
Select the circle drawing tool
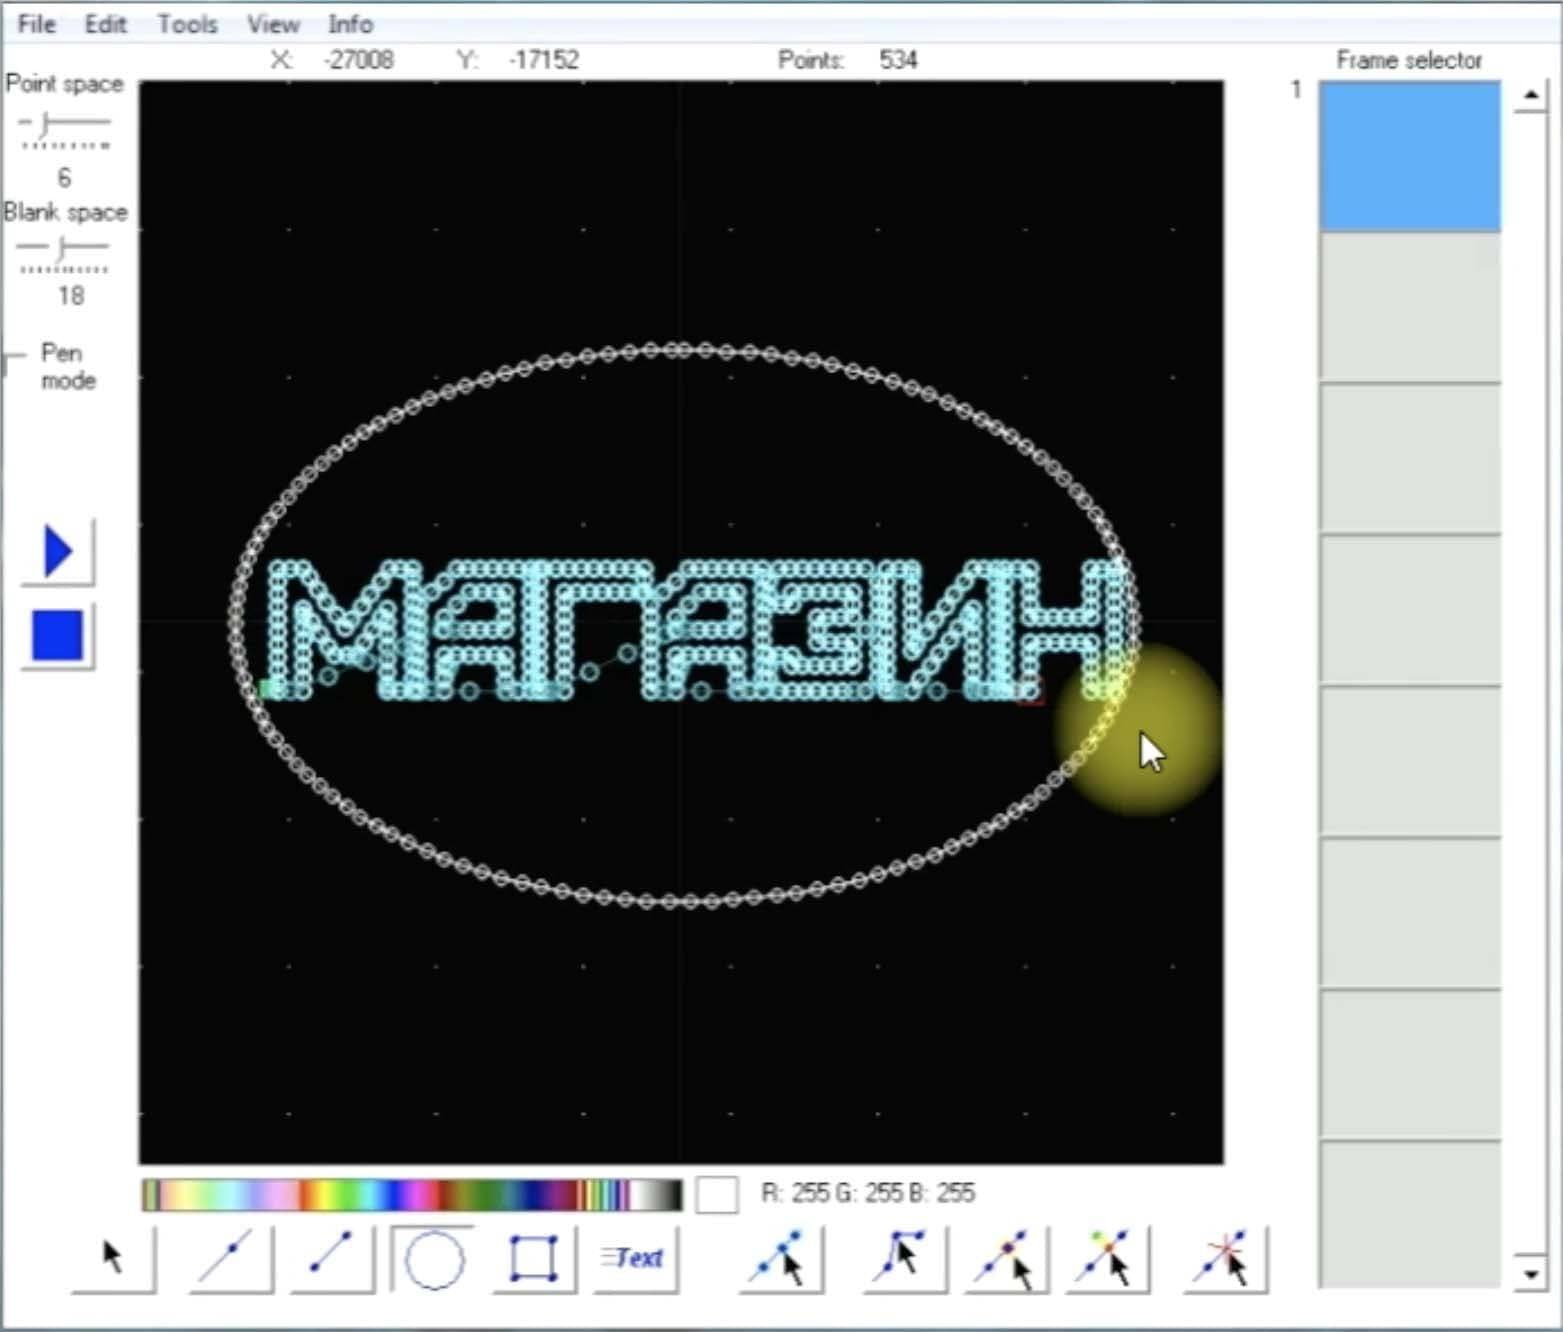coord(434,1259)
